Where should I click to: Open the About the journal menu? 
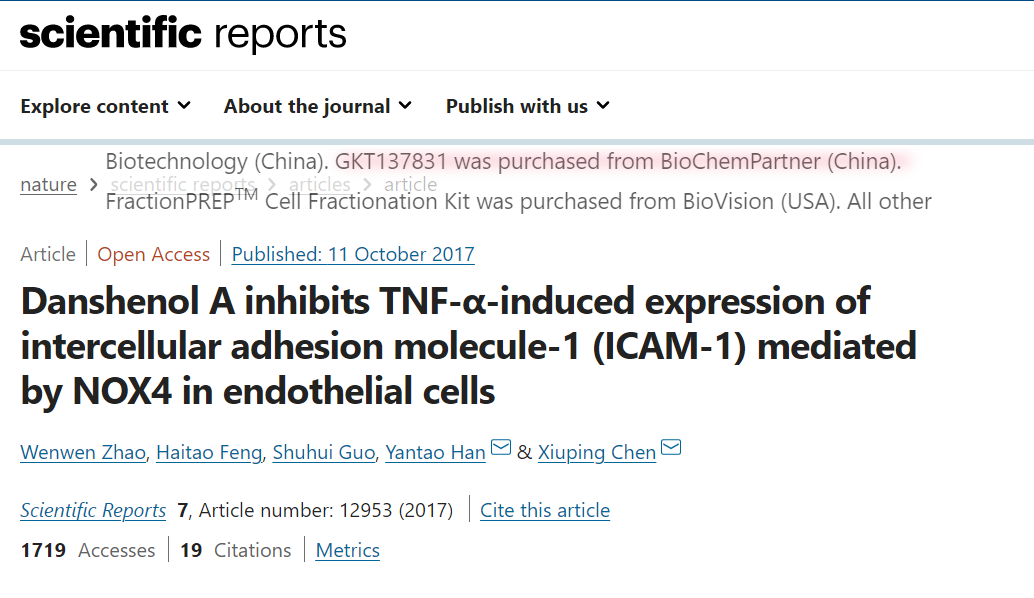[318, 106]
